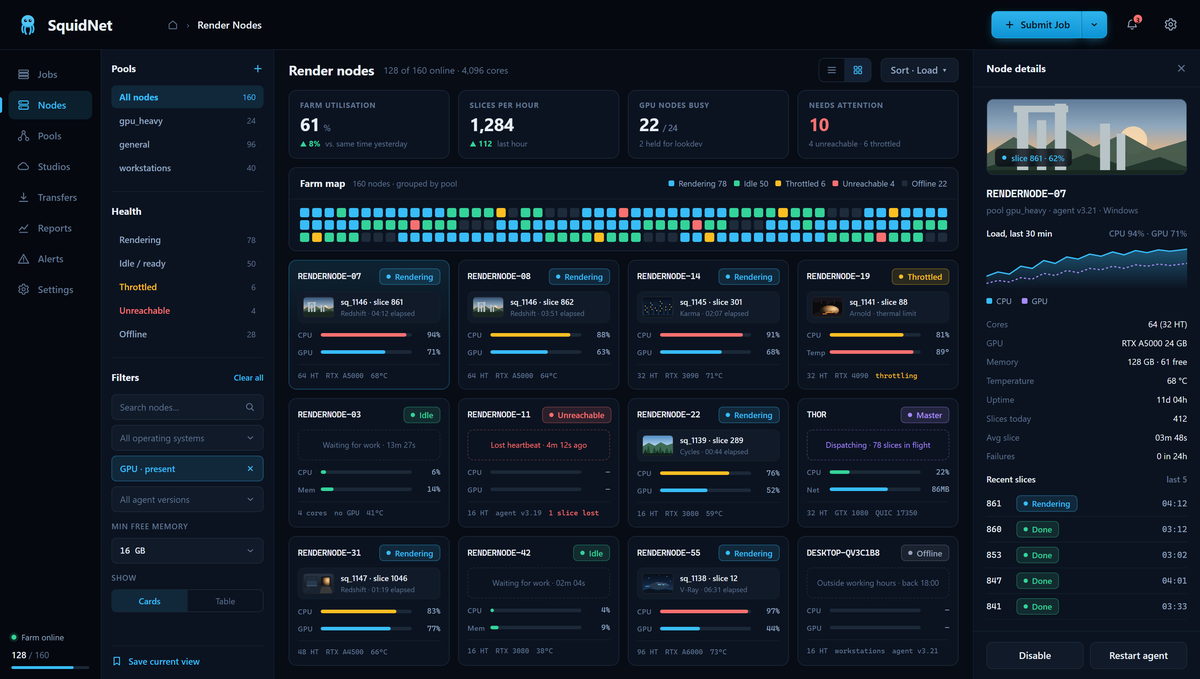
Task: Click the SquidNet squid logo icon
Action: pyautogui.click(x=27, y=25)
